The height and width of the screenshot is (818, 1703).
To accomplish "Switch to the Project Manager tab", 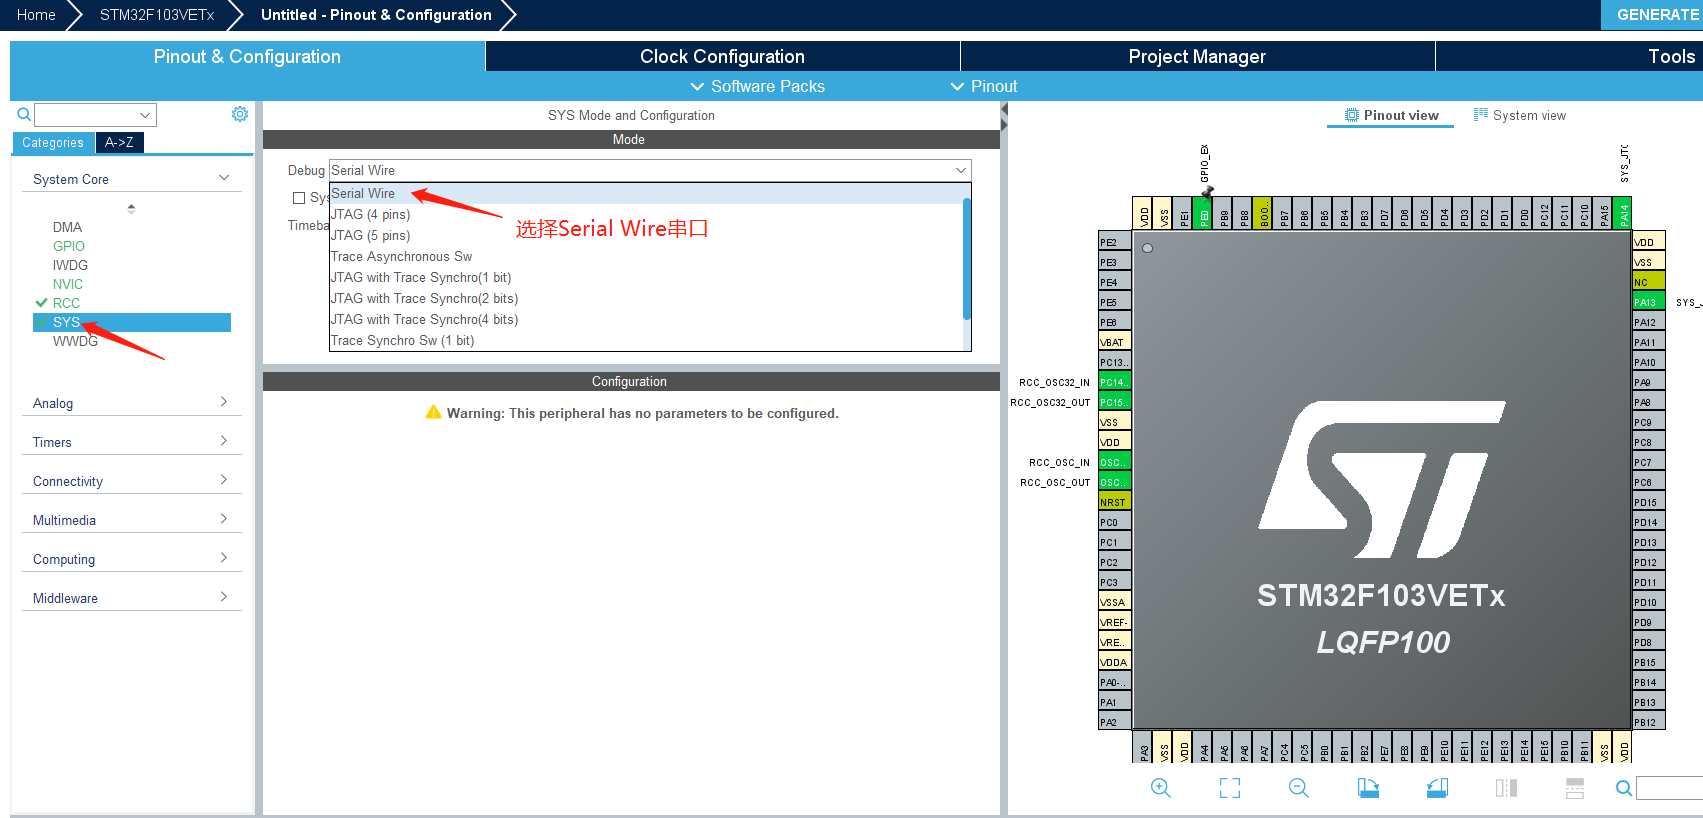I will (x=1197, y=56).
